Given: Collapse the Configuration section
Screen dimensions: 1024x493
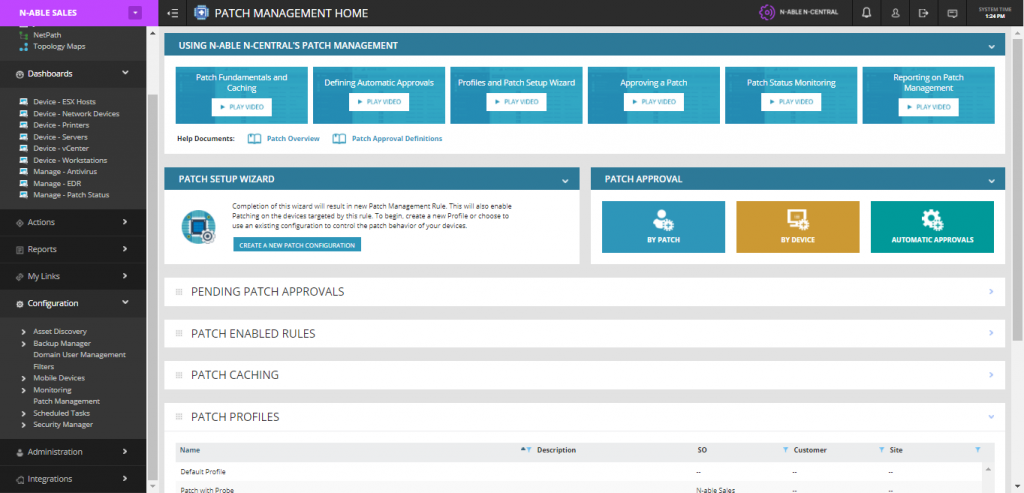Looking at the screenshot, I should (x=125, y=302).
